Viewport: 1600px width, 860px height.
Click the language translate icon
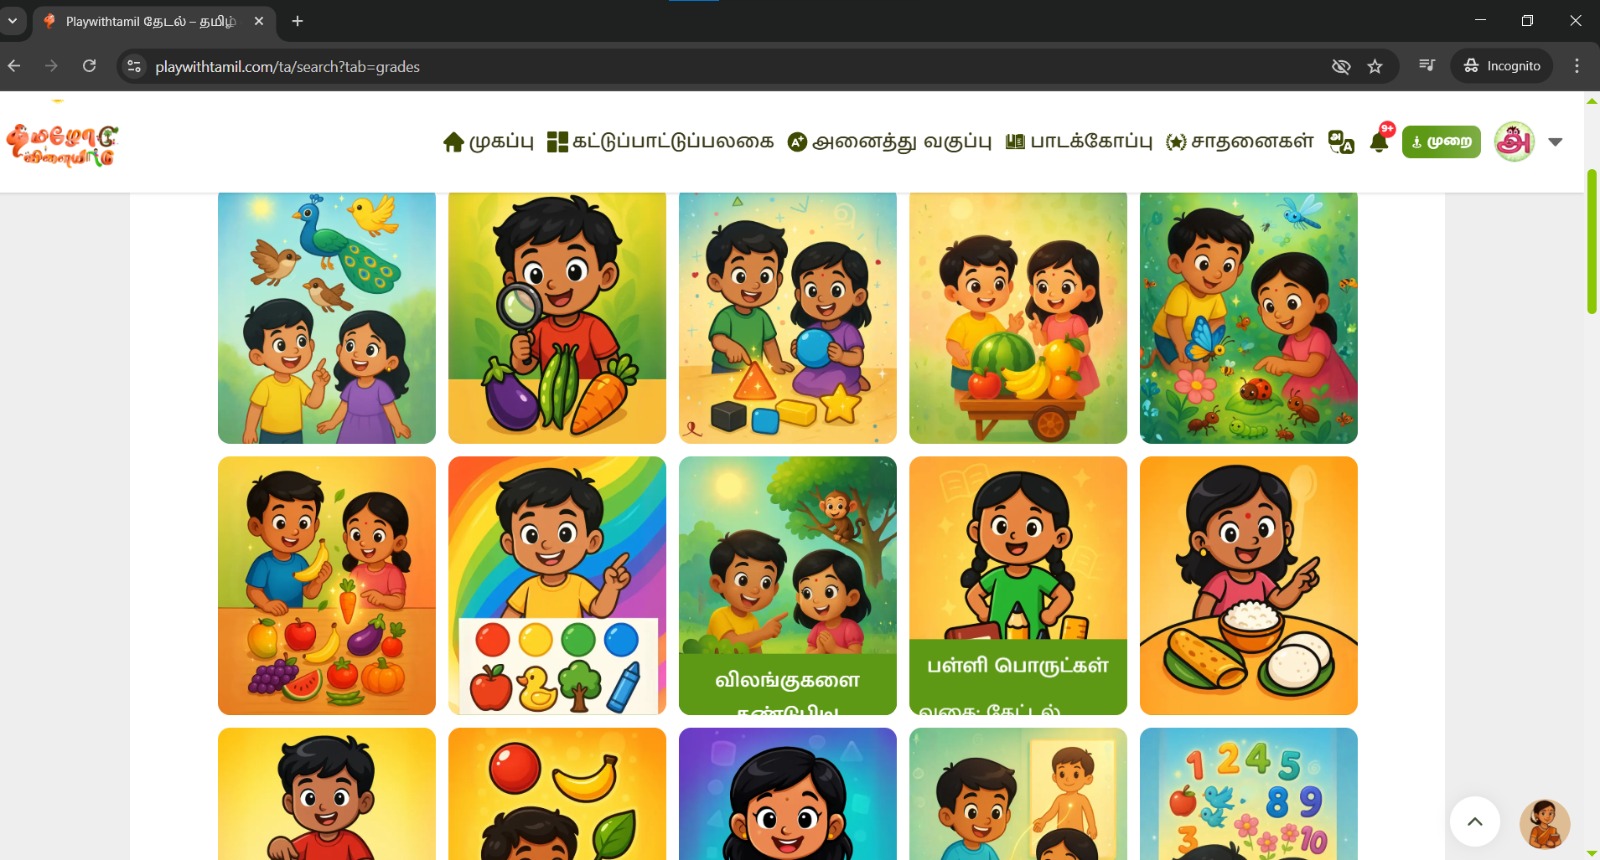pyautogui.click(x=1341, y=142)
